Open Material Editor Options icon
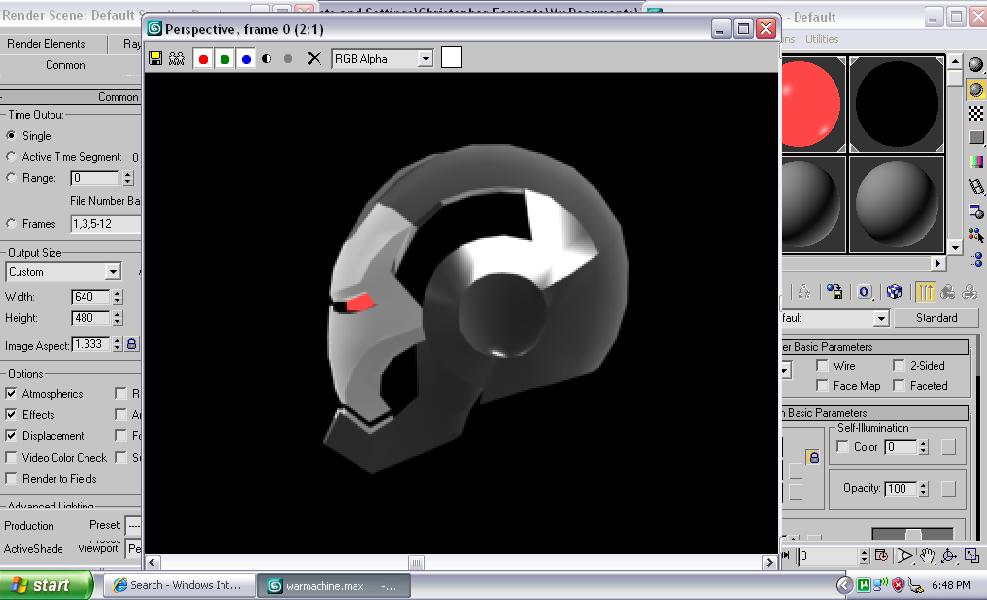The height and width of the screenshot is (600, 987). click(976, 211)
